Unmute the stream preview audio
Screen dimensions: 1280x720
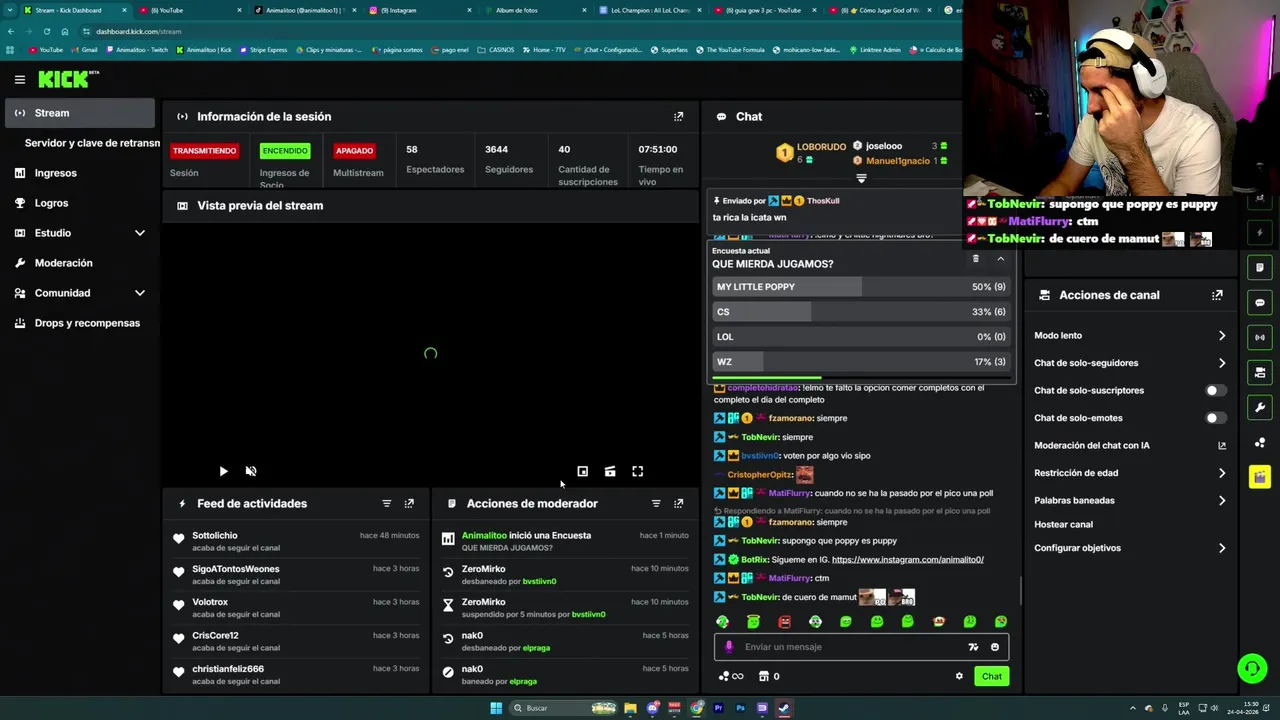click(x=251, y=471)
